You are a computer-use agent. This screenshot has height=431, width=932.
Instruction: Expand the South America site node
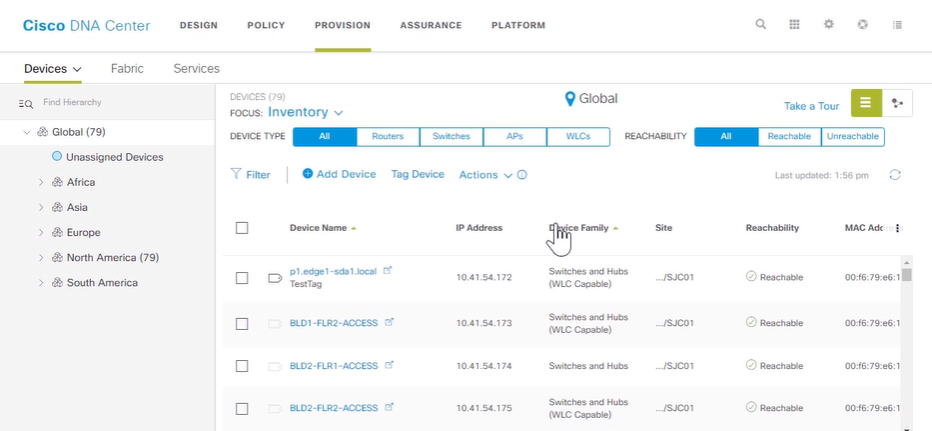coord(41,282)
